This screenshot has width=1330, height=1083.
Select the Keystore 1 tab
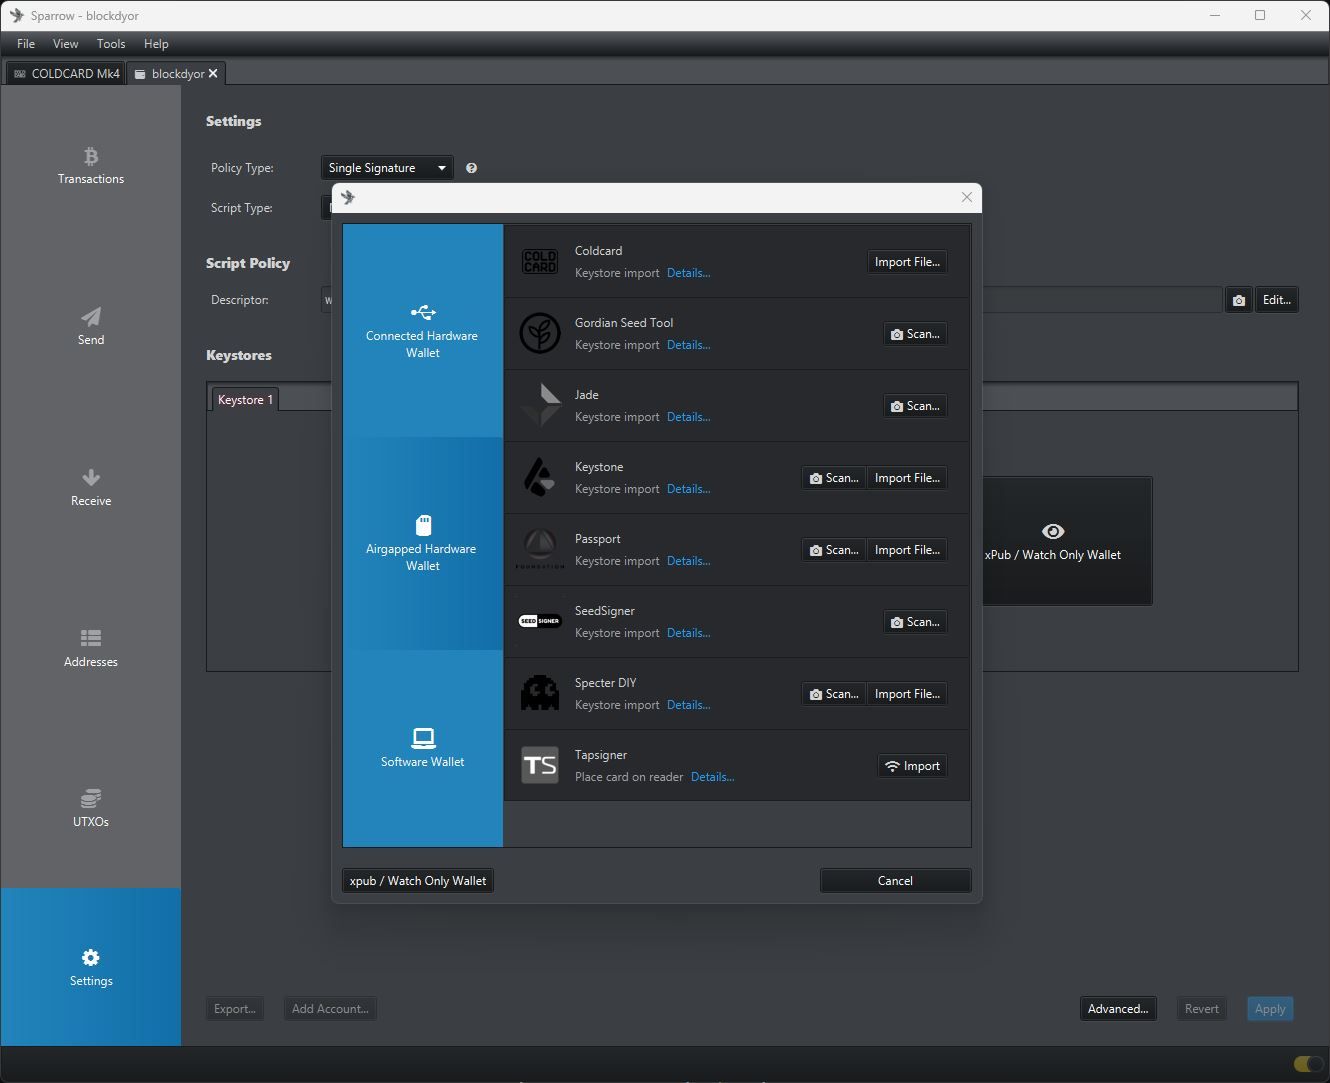click(245, 399)
